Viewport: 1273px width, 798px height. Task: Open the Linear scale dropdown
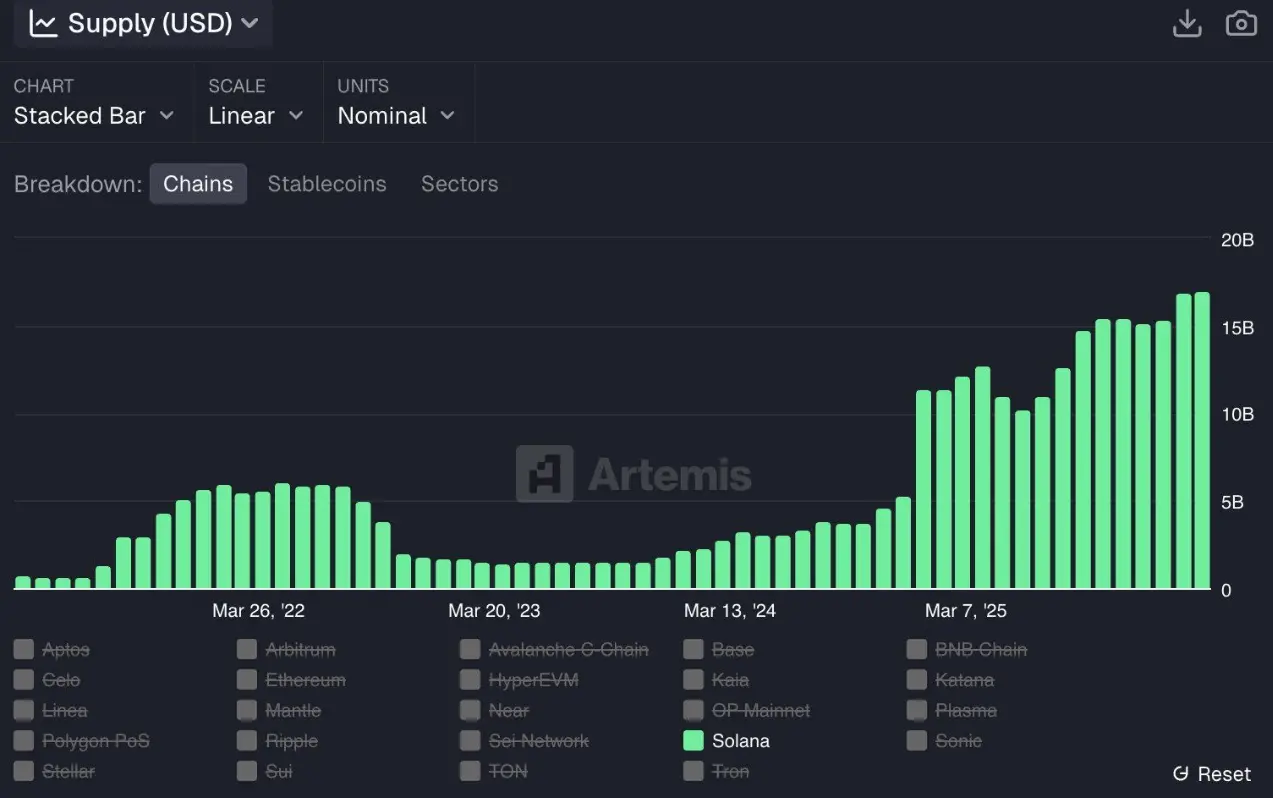tap(256, 116)
